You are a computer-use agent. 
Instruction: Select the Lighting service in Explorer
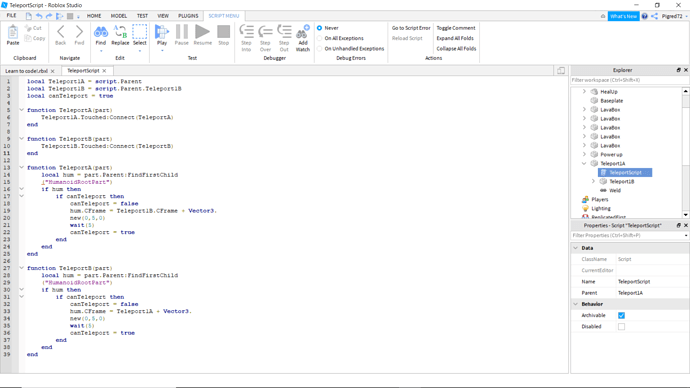click(x=601, y=209)
